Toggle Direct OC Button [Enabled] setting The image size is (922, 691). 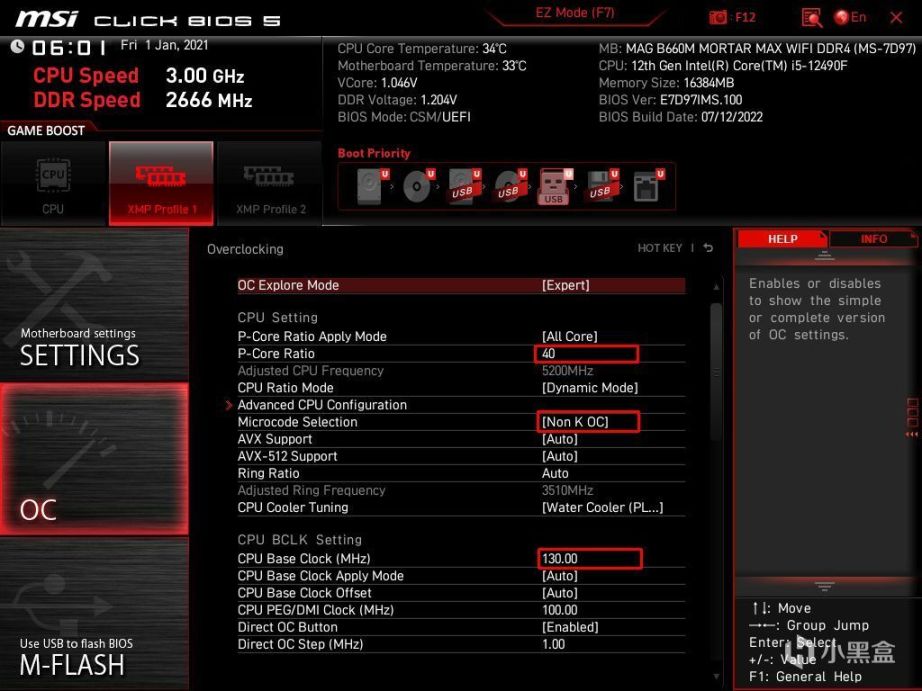click(570, 626)
